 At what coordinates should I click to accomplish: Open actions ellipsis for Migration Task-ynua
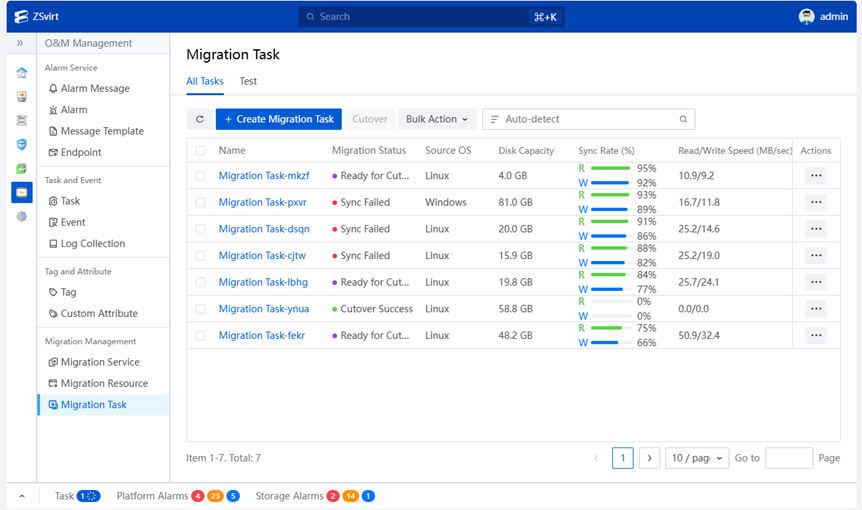[x=816, y=309]
